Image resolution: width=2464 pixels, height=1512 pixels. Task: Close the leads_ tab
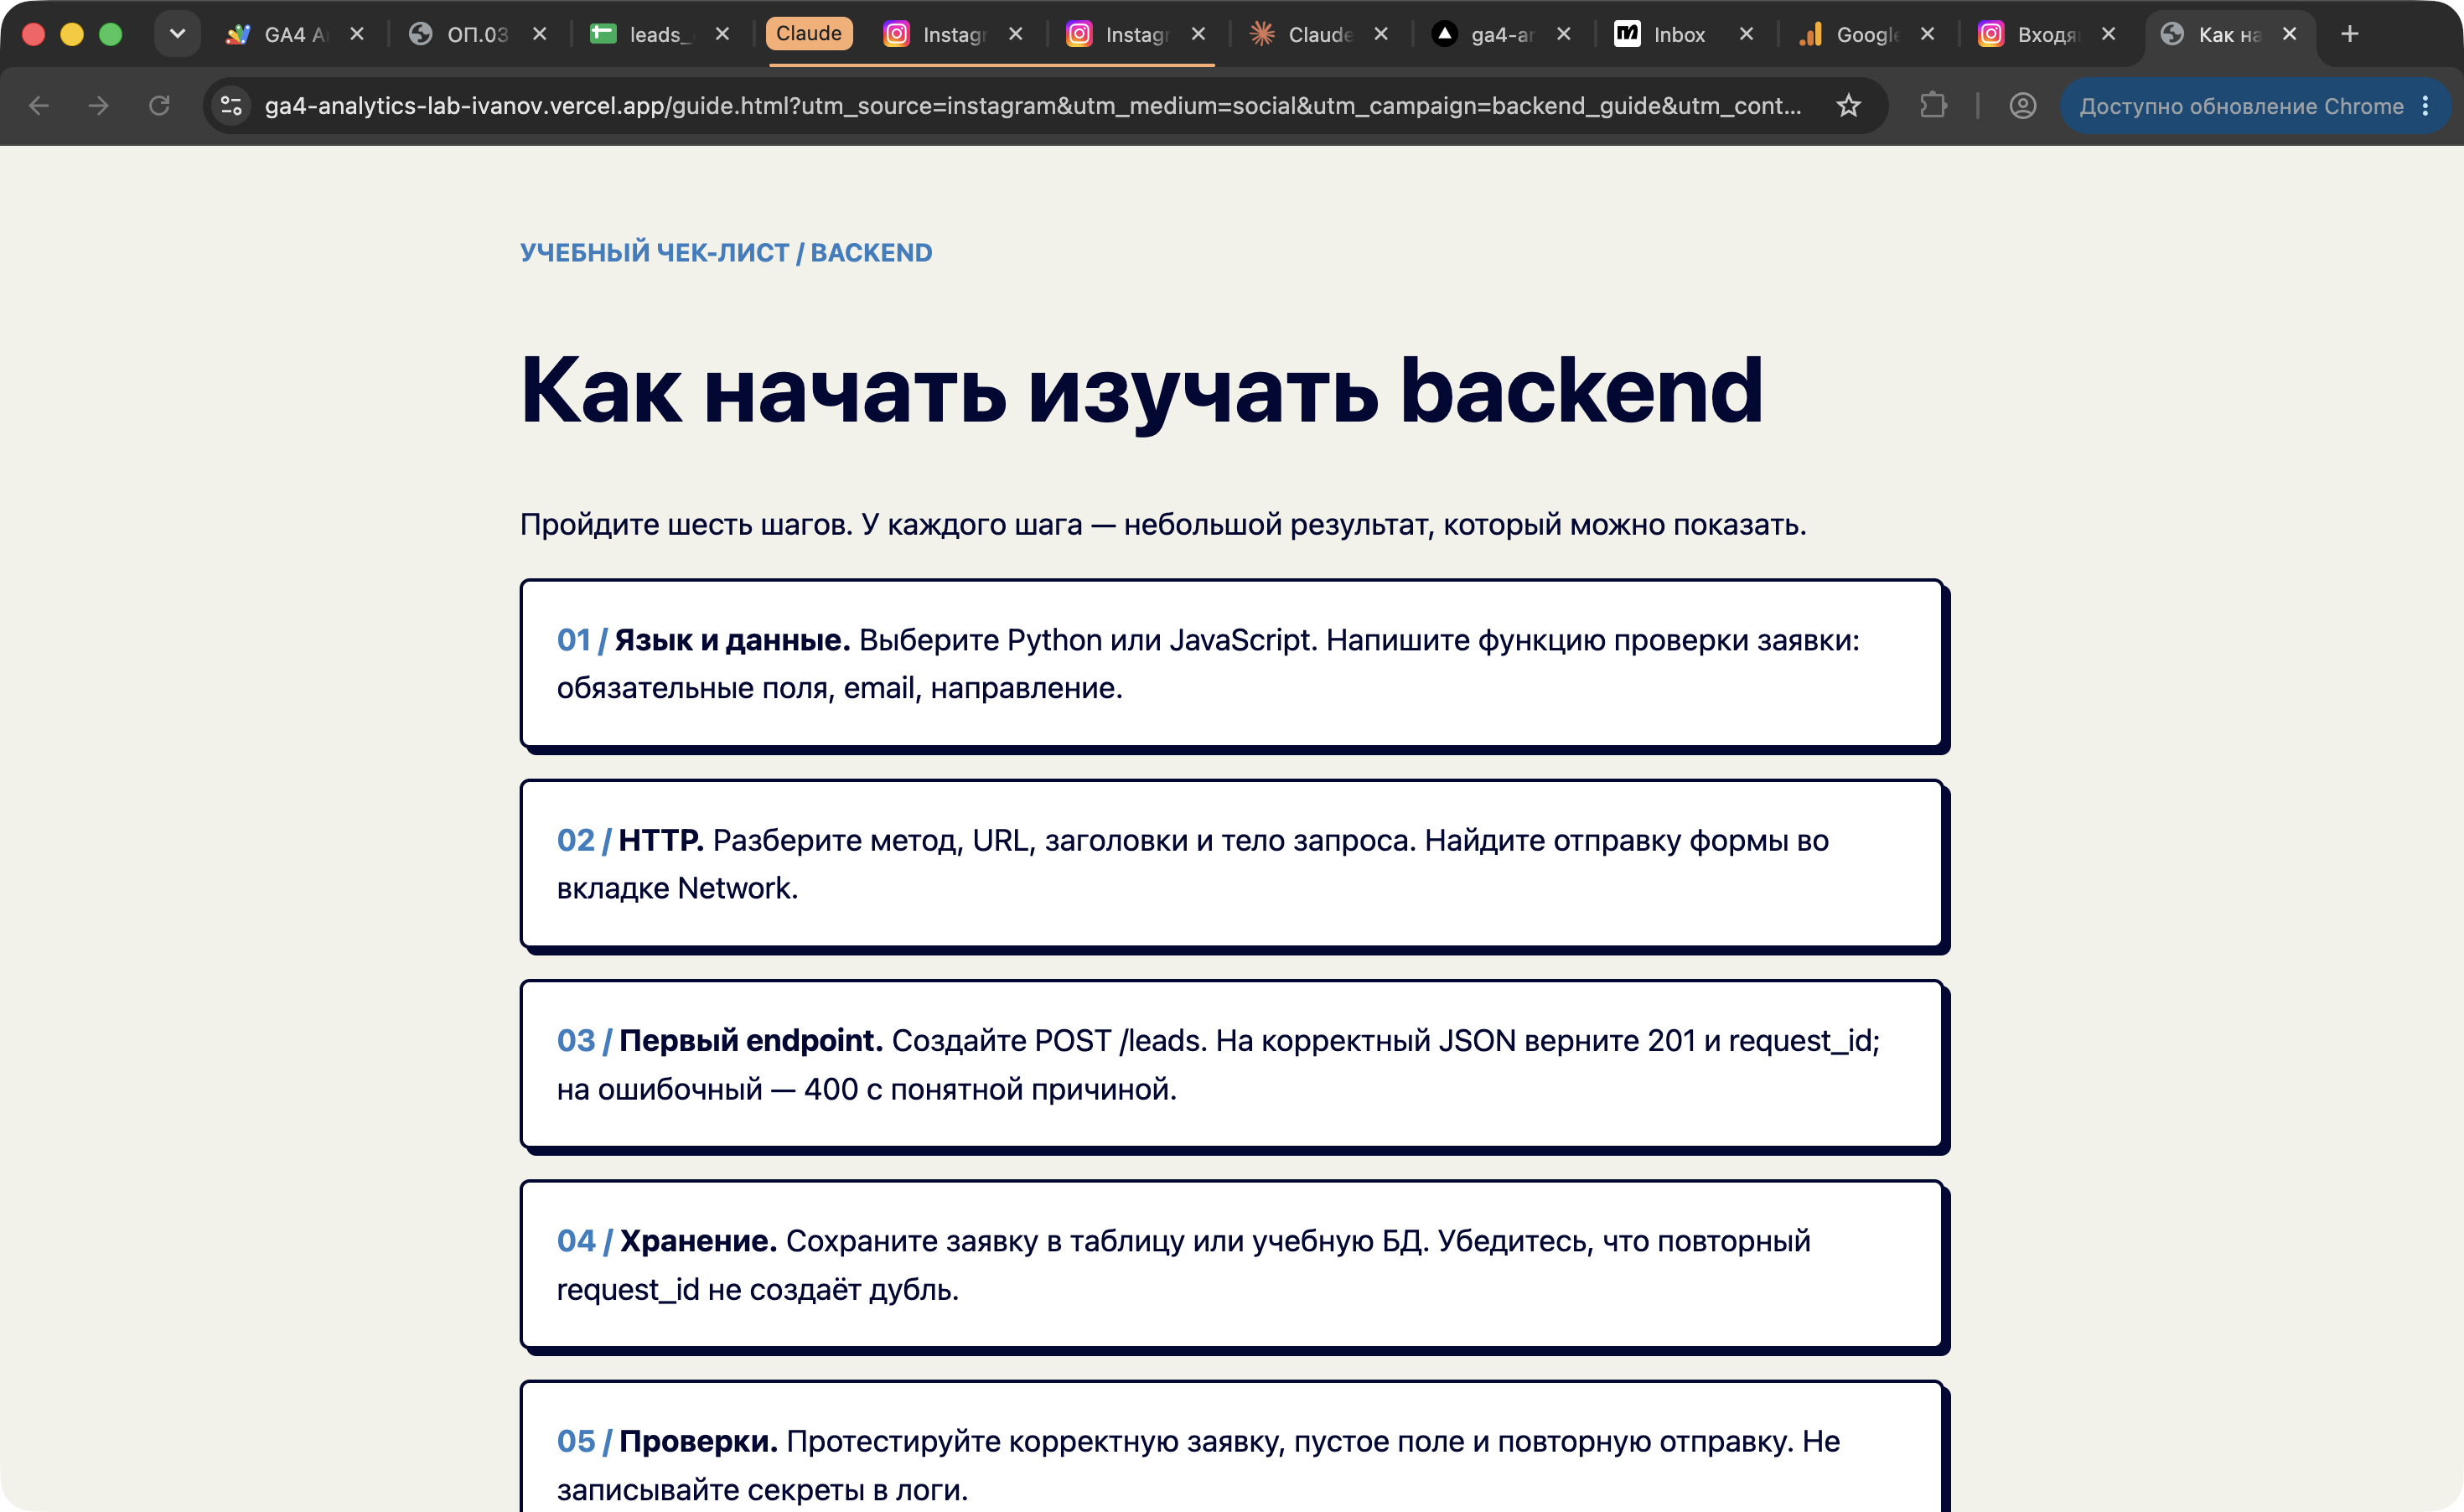pos(722,34)
